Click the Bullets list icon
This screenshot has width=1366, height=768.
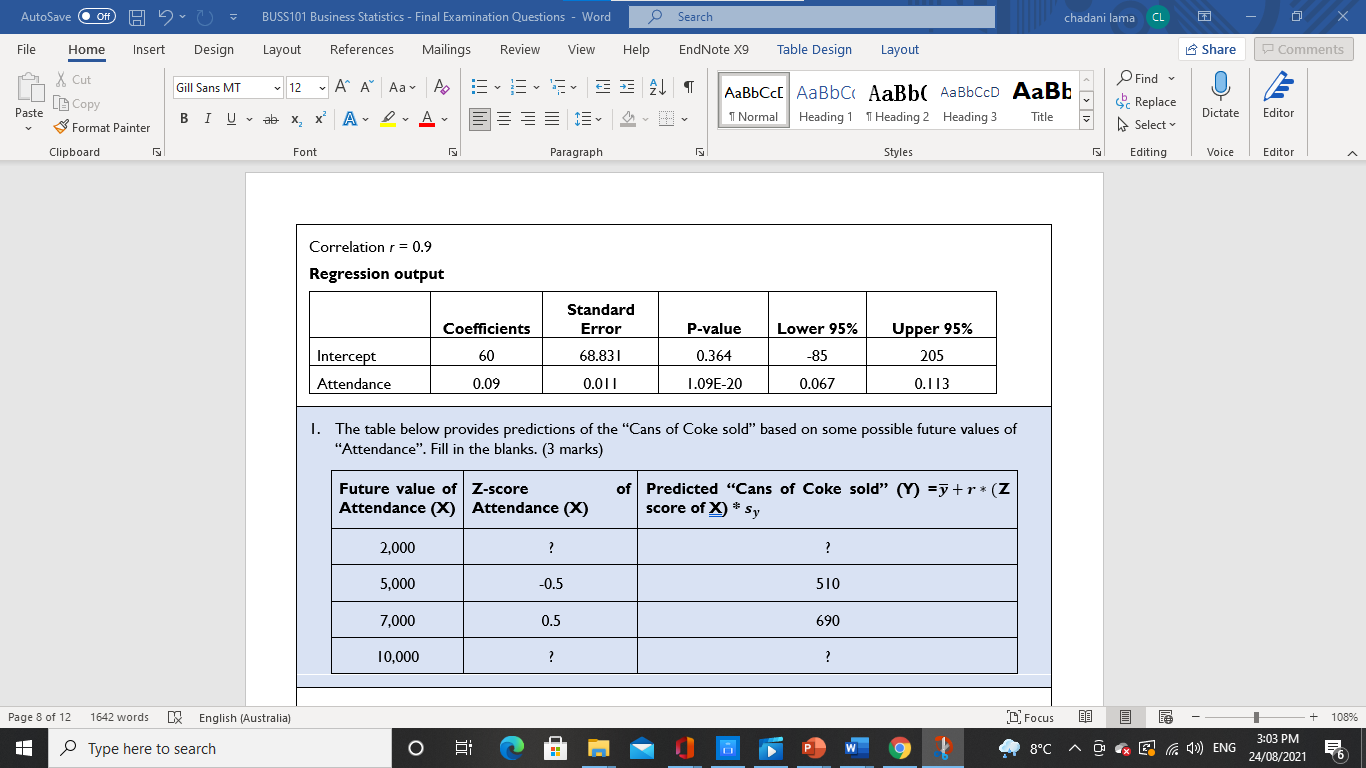pyautogui.click(x=478, y=88)
